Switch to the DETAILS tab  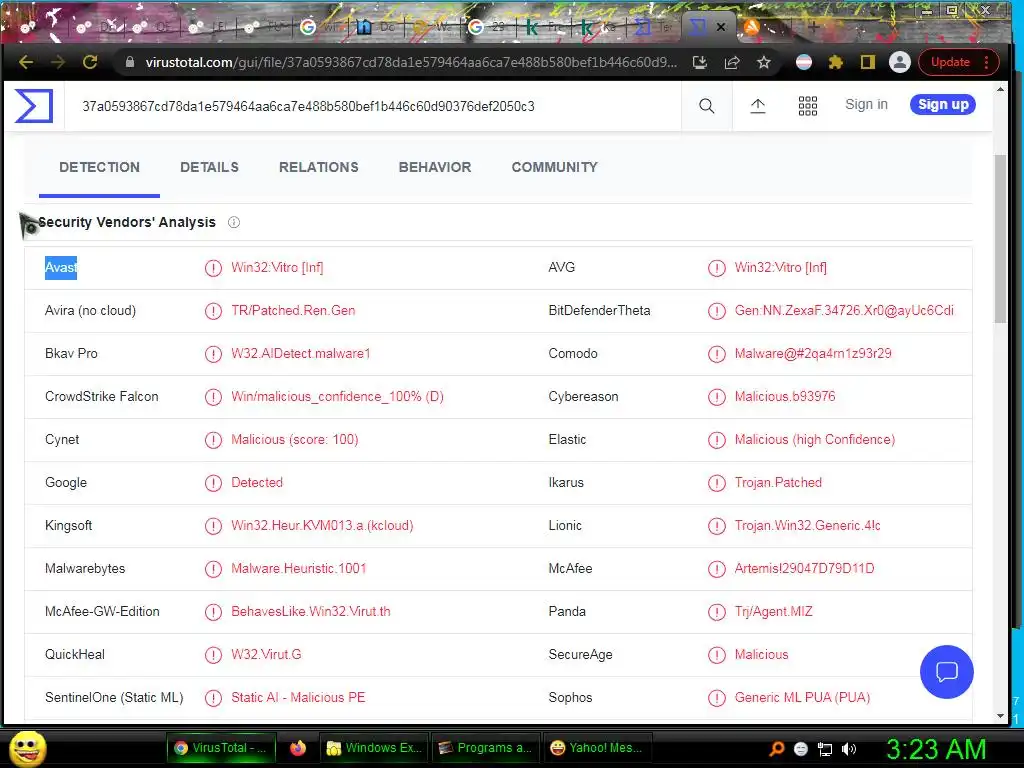click(209, 167)
